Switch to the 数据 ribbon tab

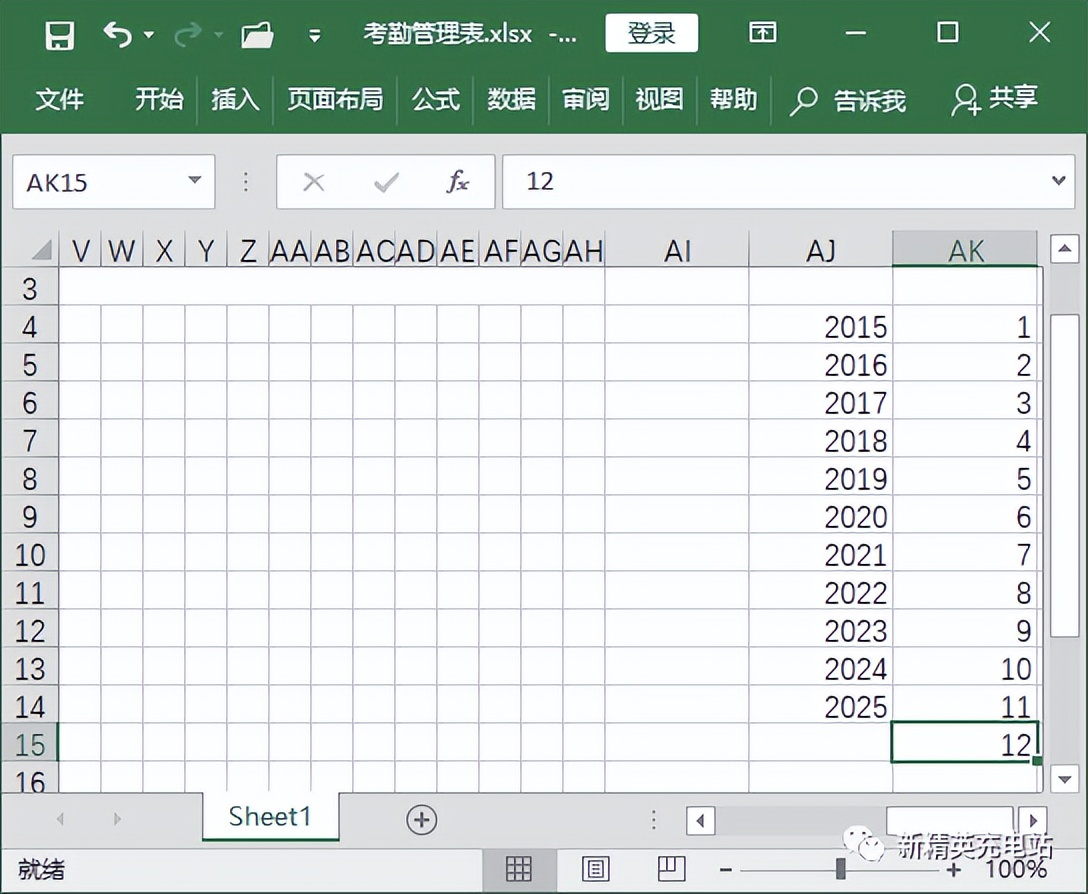[511, 100]
